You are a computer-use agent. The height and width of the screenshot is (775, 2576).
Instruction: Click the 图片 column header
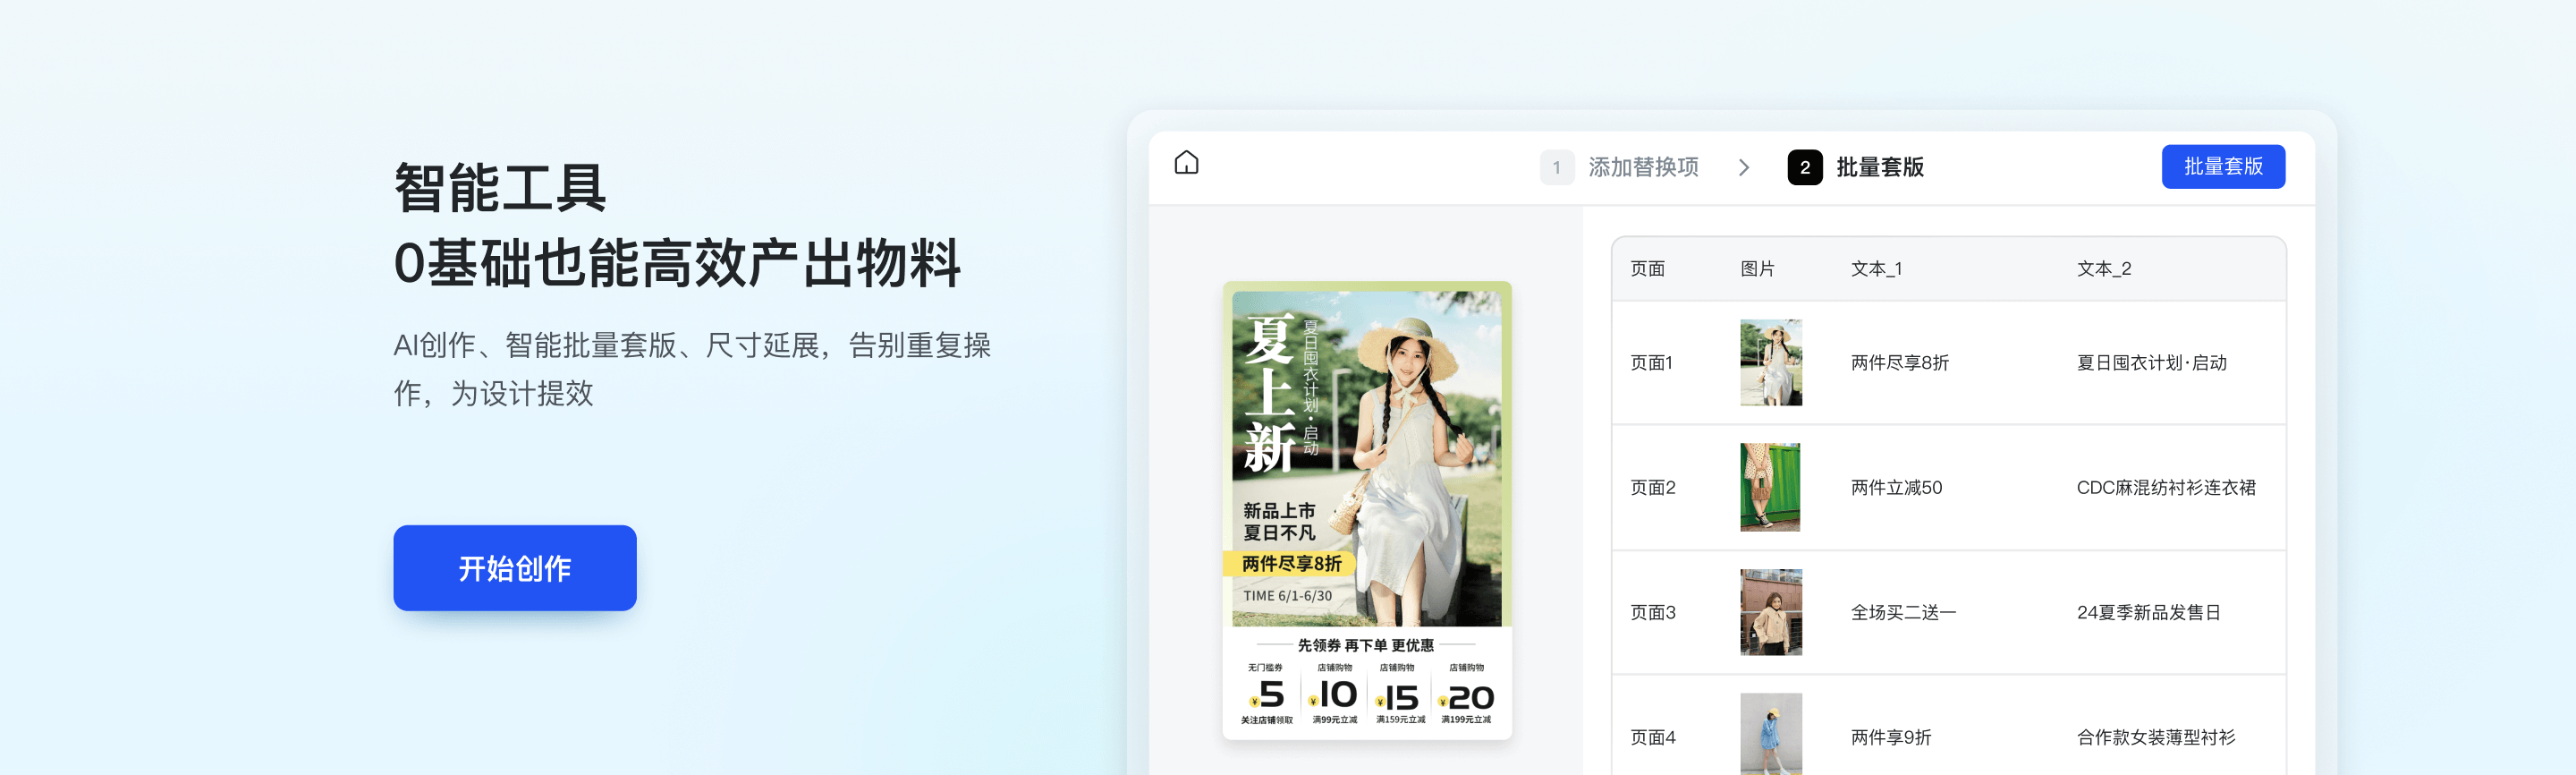1757,269
